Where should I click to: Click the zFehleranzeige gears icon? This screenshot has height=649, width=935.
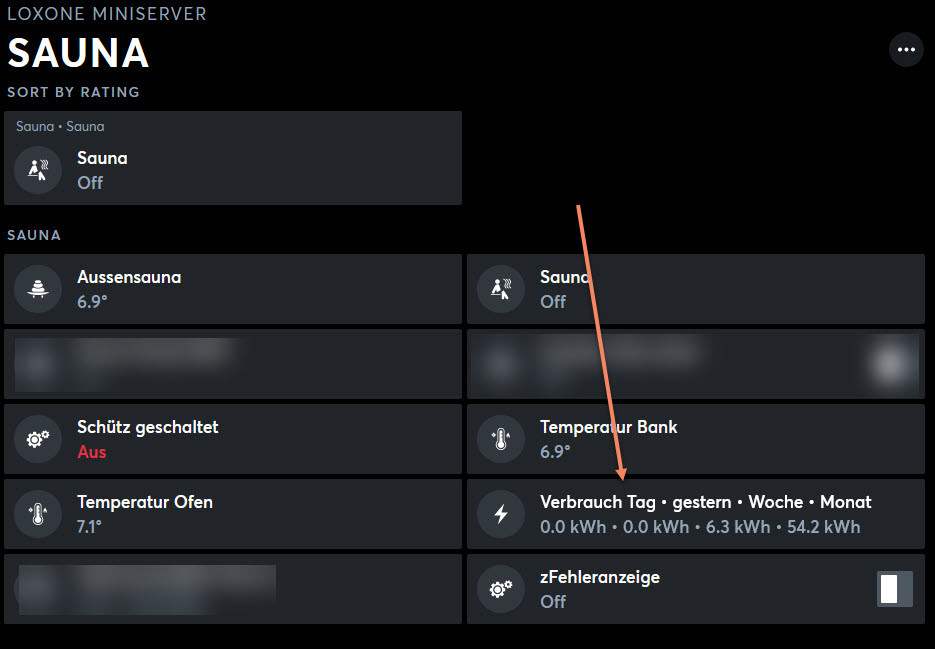pos(501,589)
